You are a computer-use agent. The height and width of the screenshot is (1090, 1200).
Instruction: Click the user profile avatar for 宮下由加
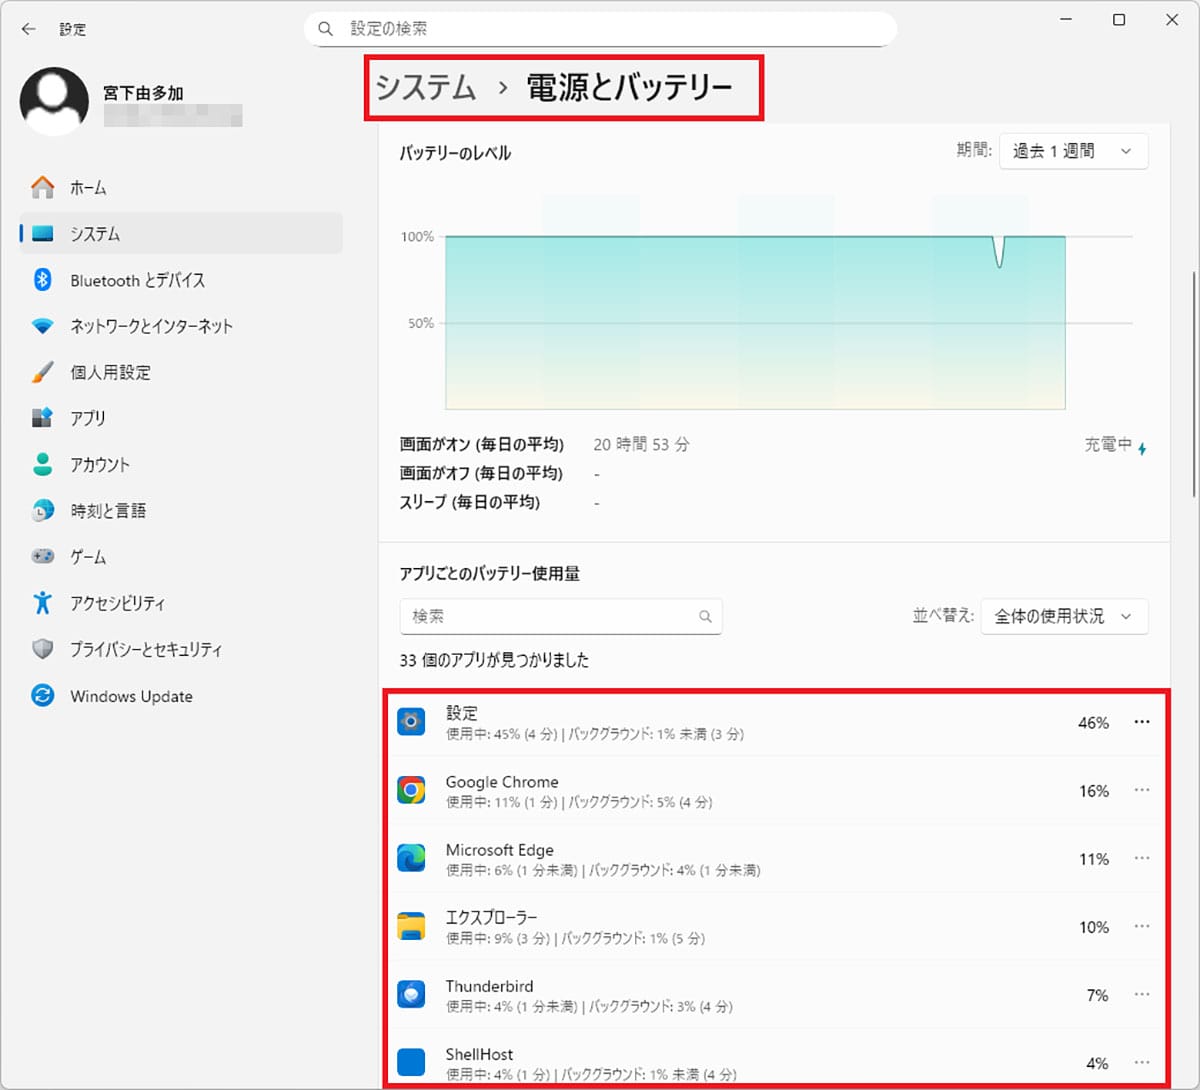[x=55, y=100]
